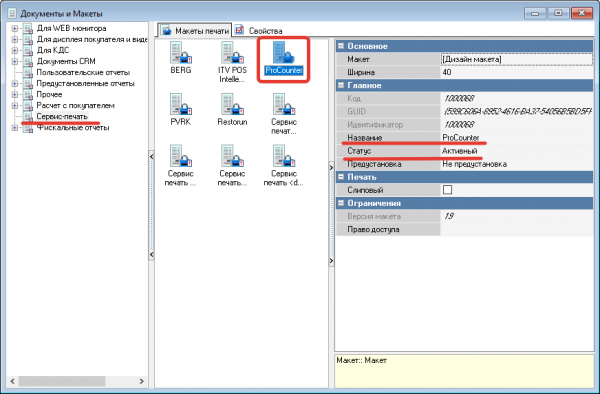600x394 pixels.
Task: Click the Для WEB монитора folder icon
Action: pos(28,29)
